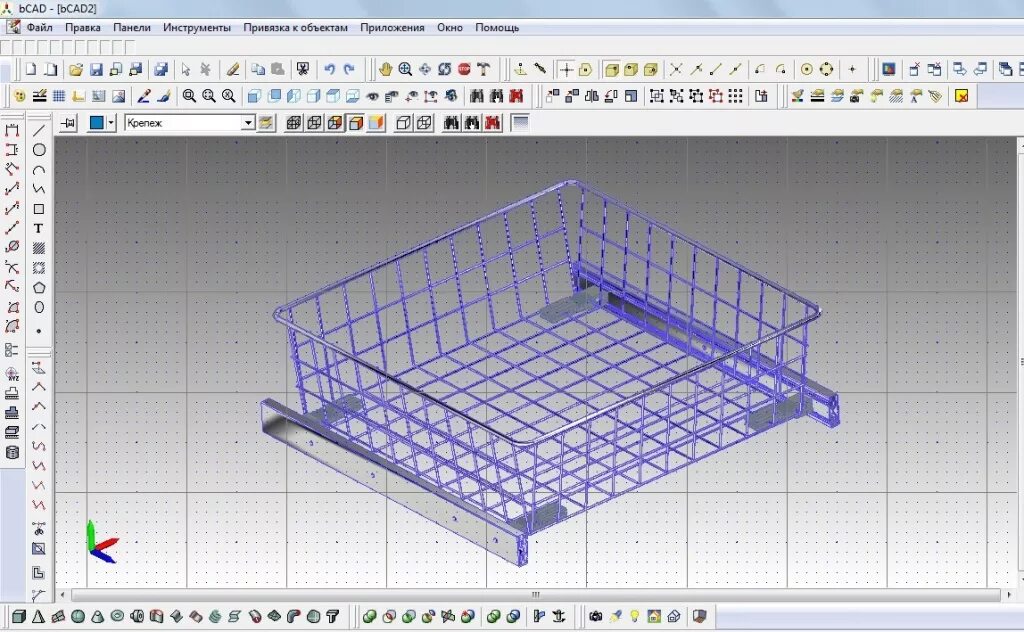Open the Привязка к объектам menu
The image size is (1024, 632).
(x=295, y=27)
